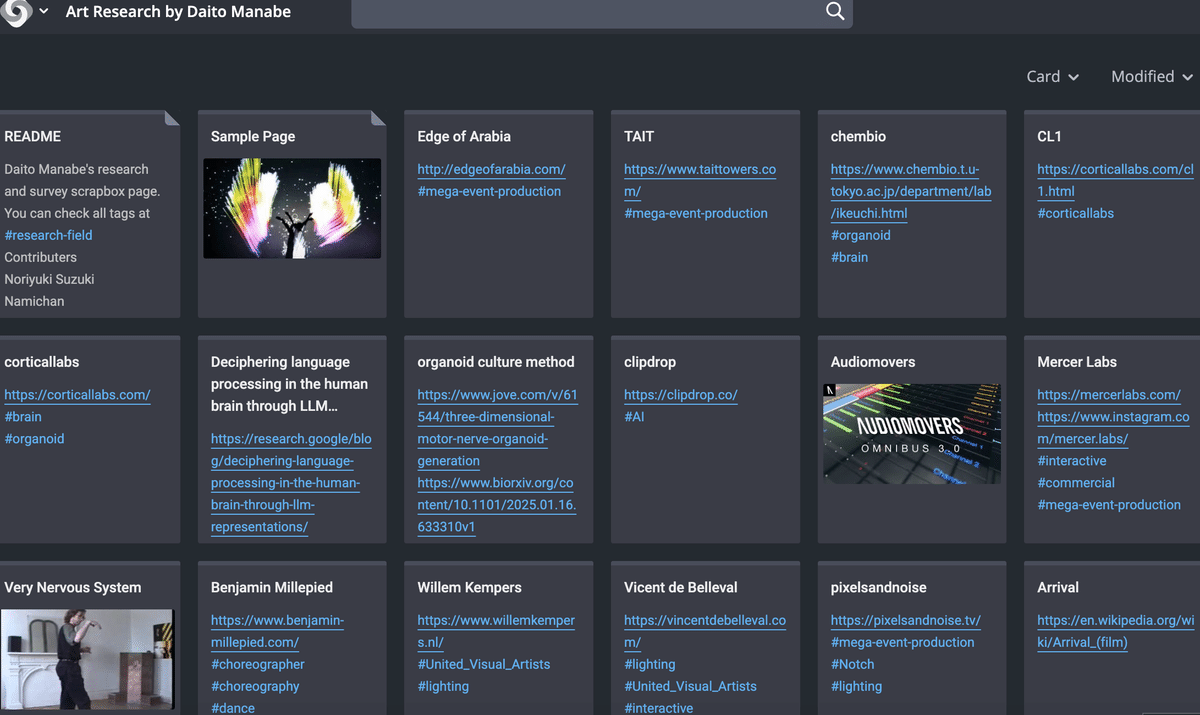Click the pinned corner of Sample Page card
The image size is (1200, 715).
tap(378, 118)
